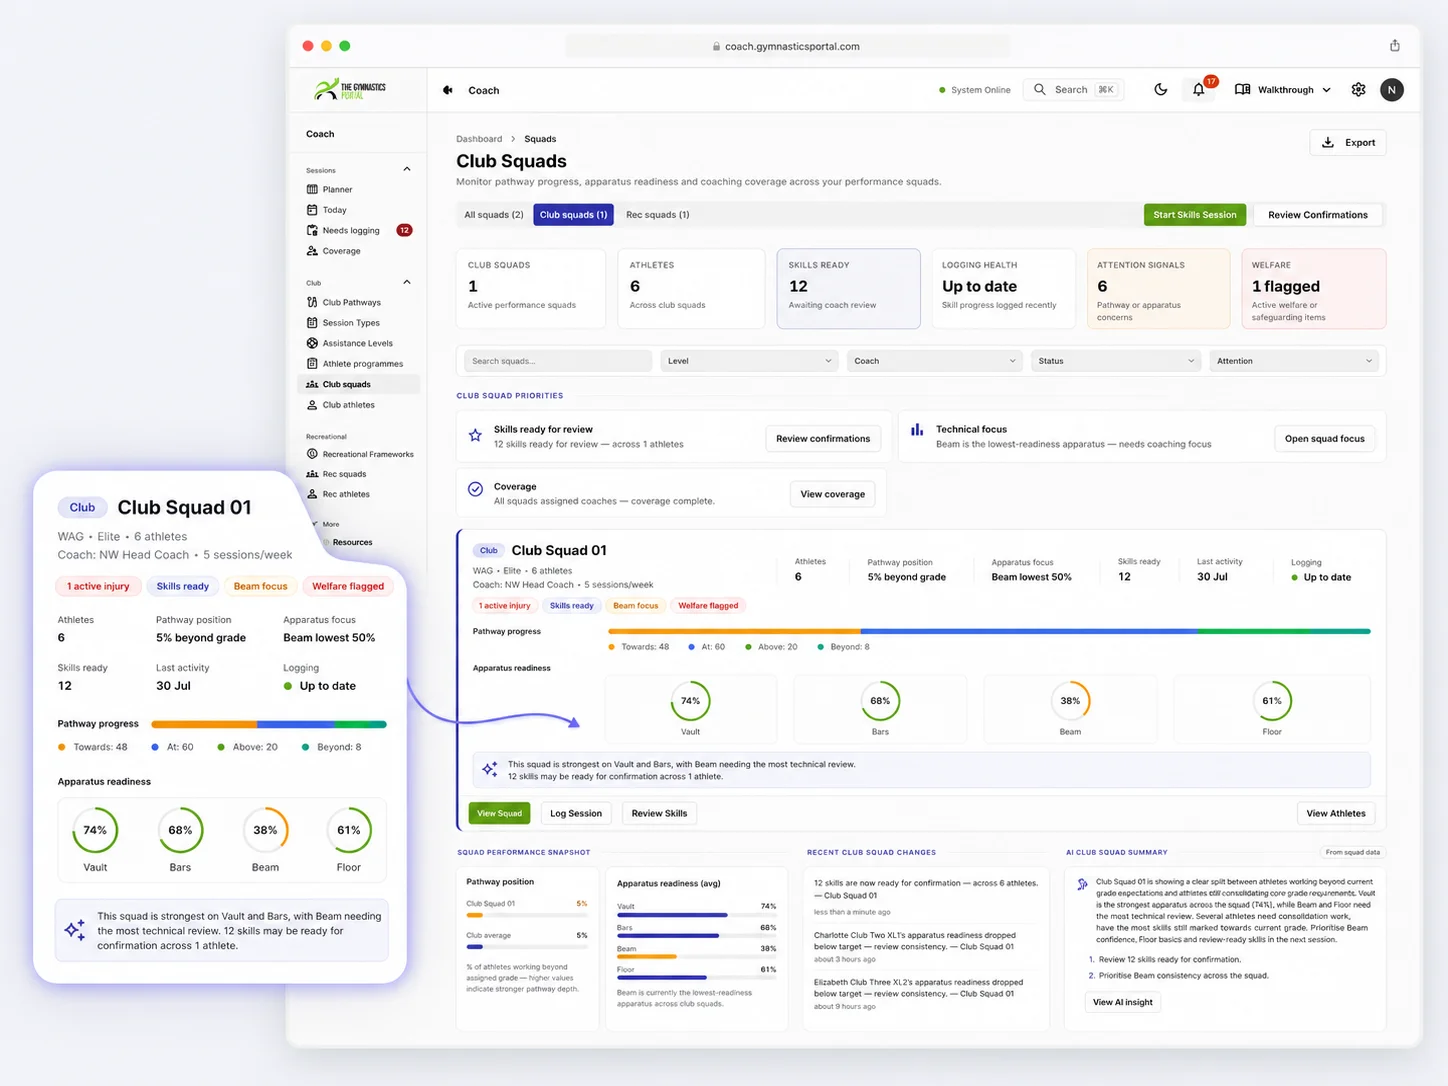Screen dimensions: 1448x1086
Task: Switch to Club squads (1) tab
Action: coord(573,215)
